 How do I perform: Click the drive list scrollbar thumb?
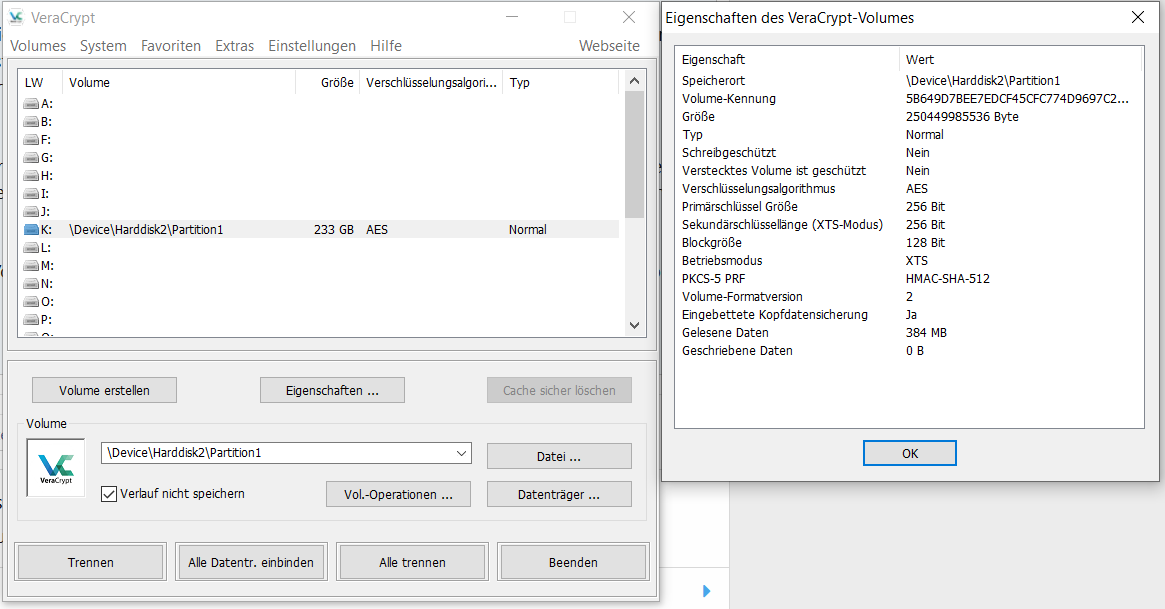pyautogui.click(x=634, y=154)
